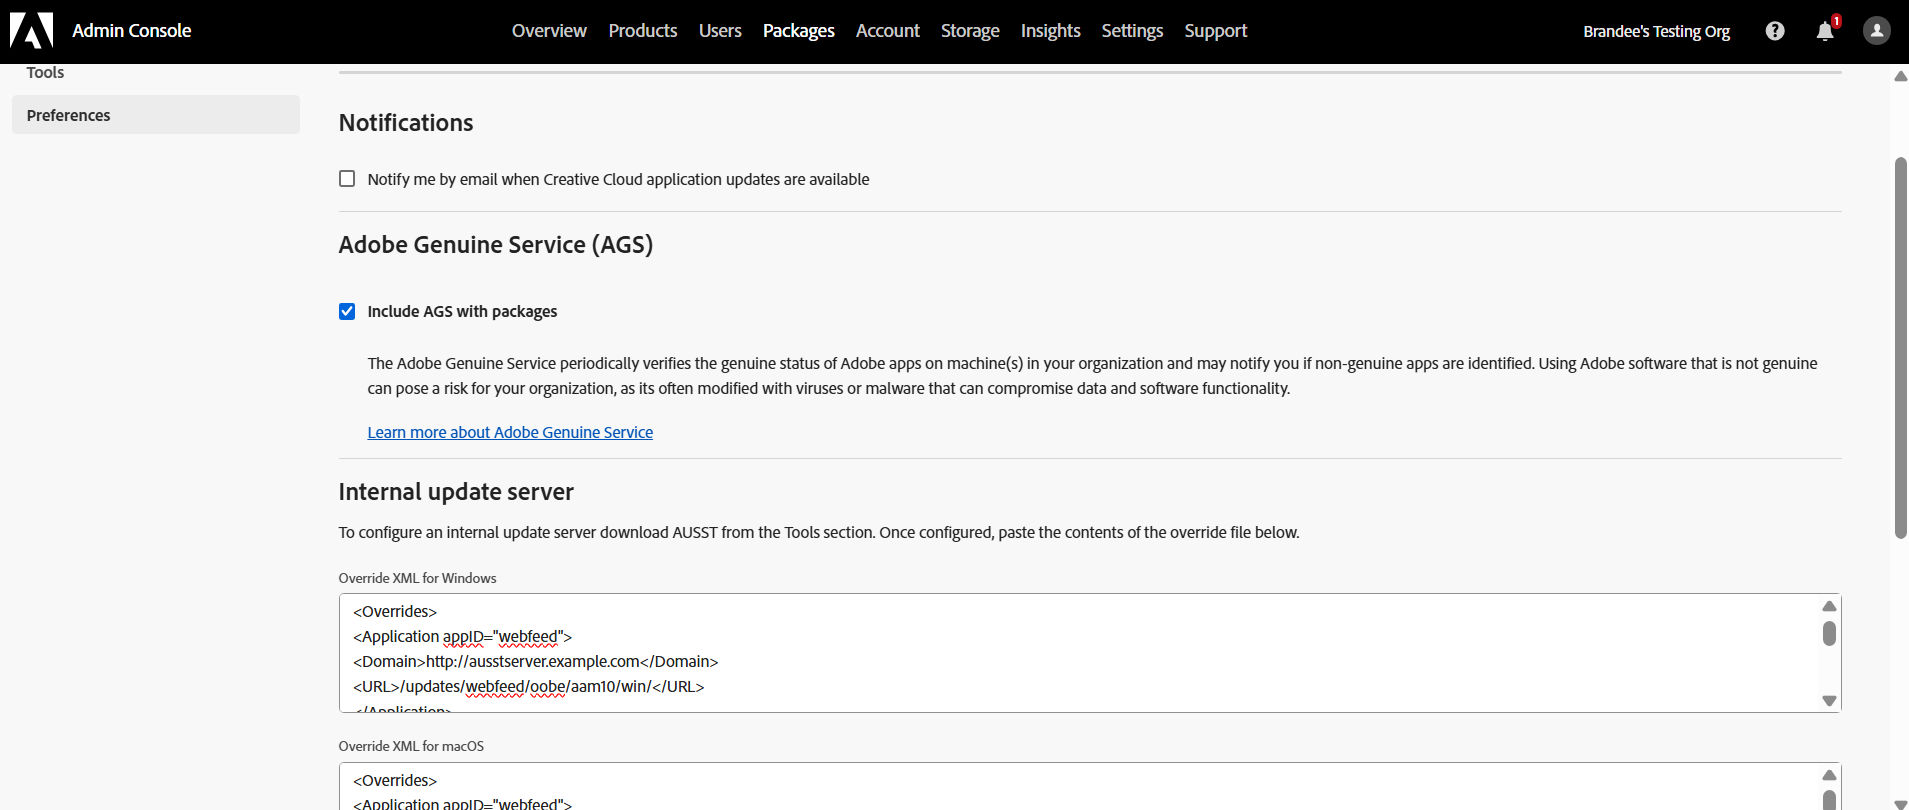Click the Application appID line in Windows XML
1909x810 pixels.
(462, 636)
